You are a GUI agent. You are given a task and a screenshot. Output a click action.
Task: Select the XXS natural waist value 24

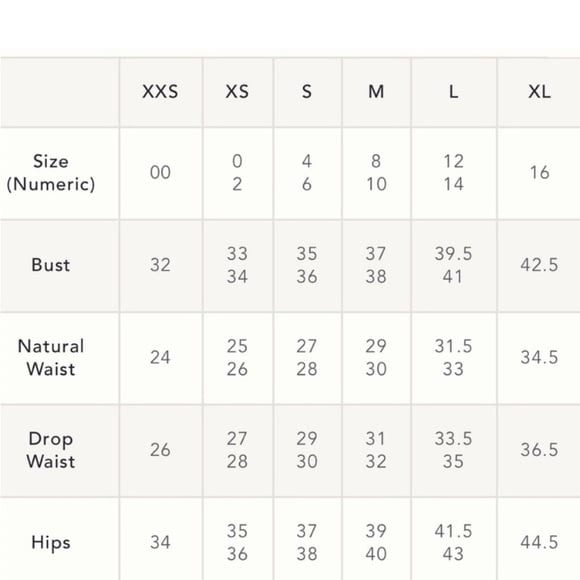[x=160, y=357]
